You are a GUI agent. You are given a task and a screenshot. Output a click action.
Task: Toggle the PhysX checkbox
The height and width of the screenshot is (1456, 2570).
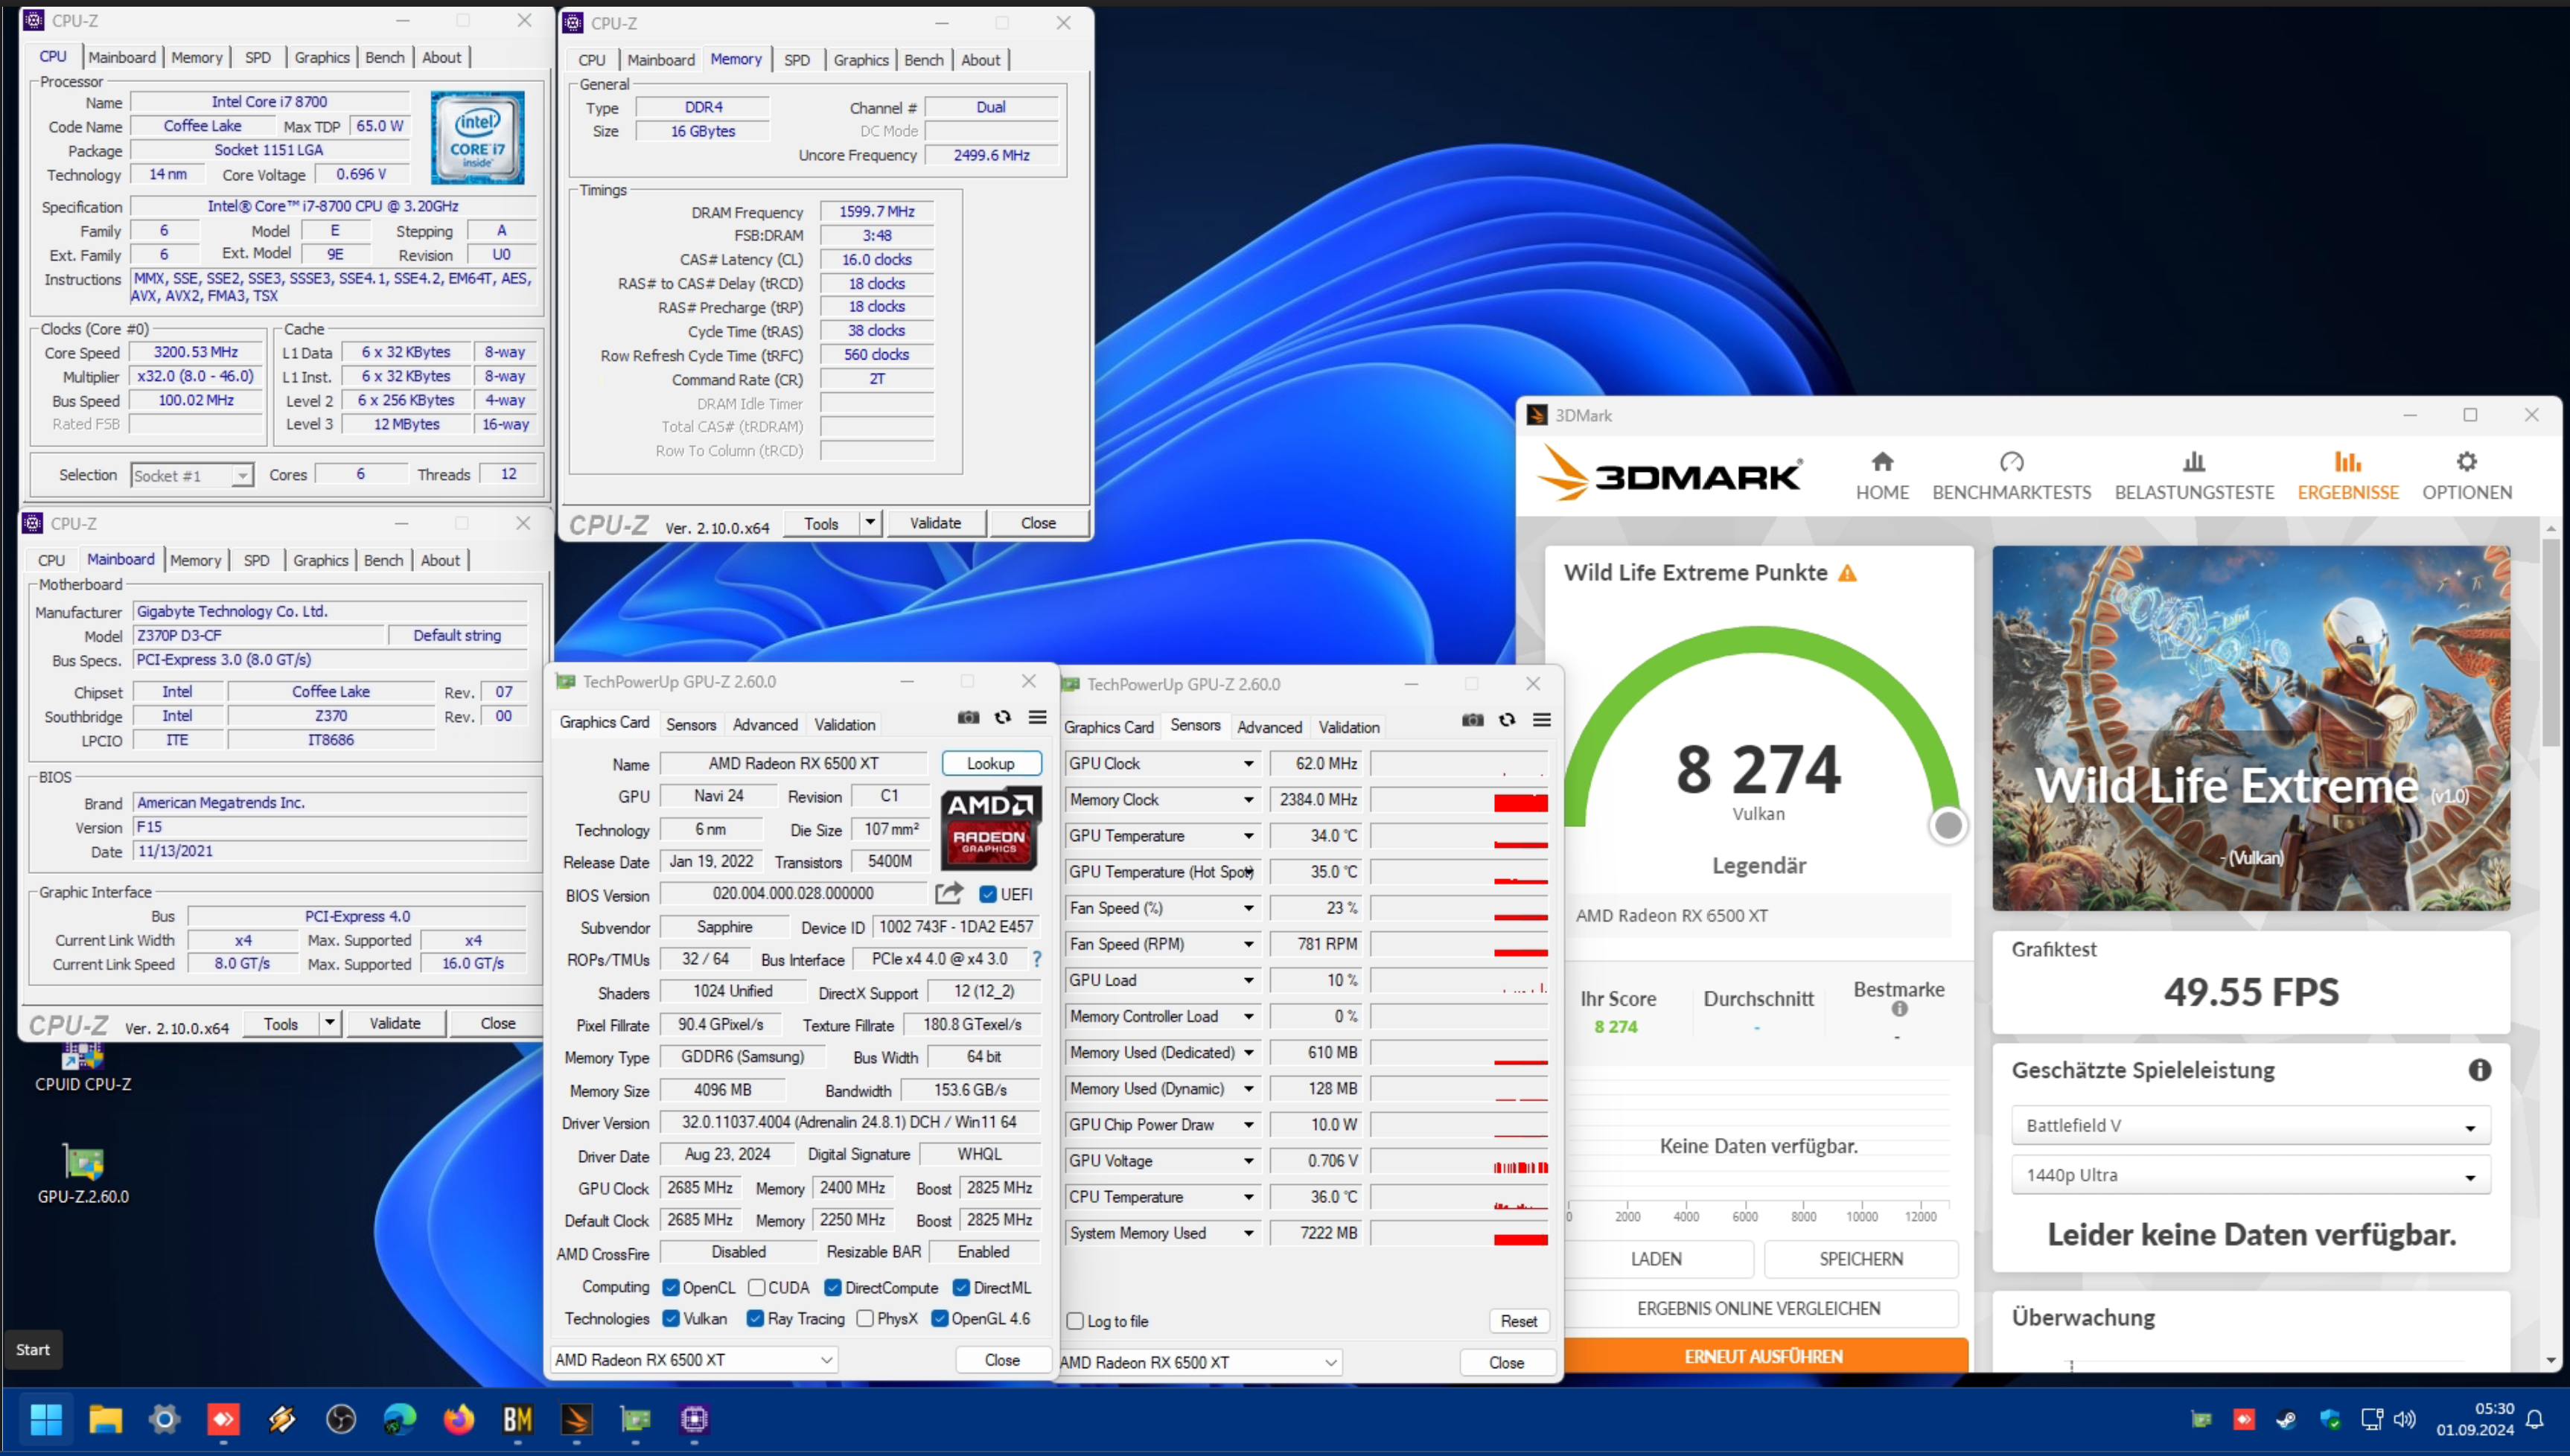coord(865,1319)
